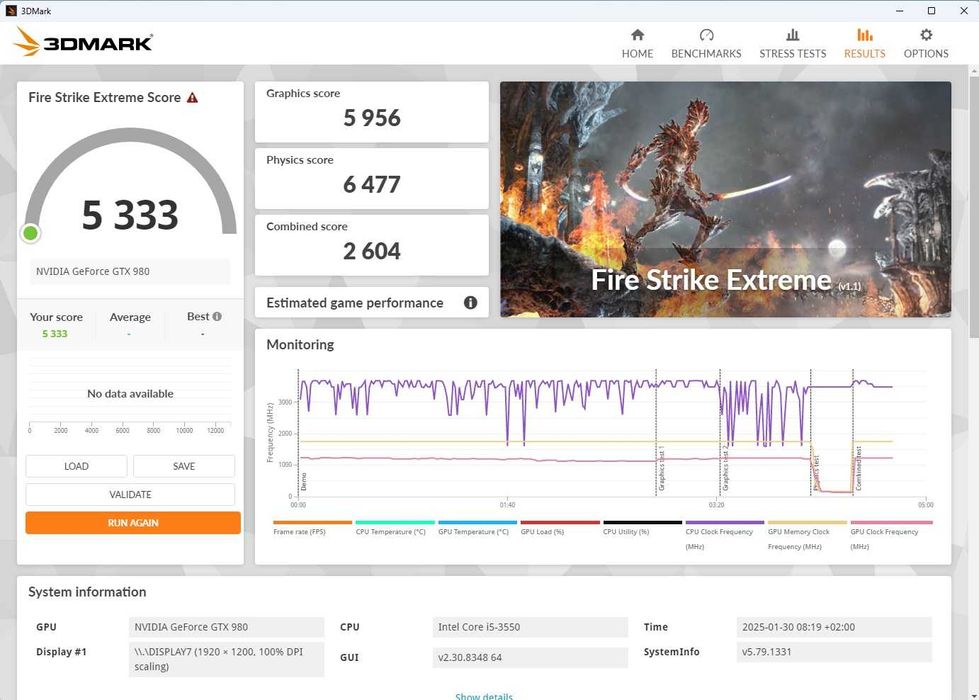Click the No data available text
The image size is (979, 700).
[130, 394]
